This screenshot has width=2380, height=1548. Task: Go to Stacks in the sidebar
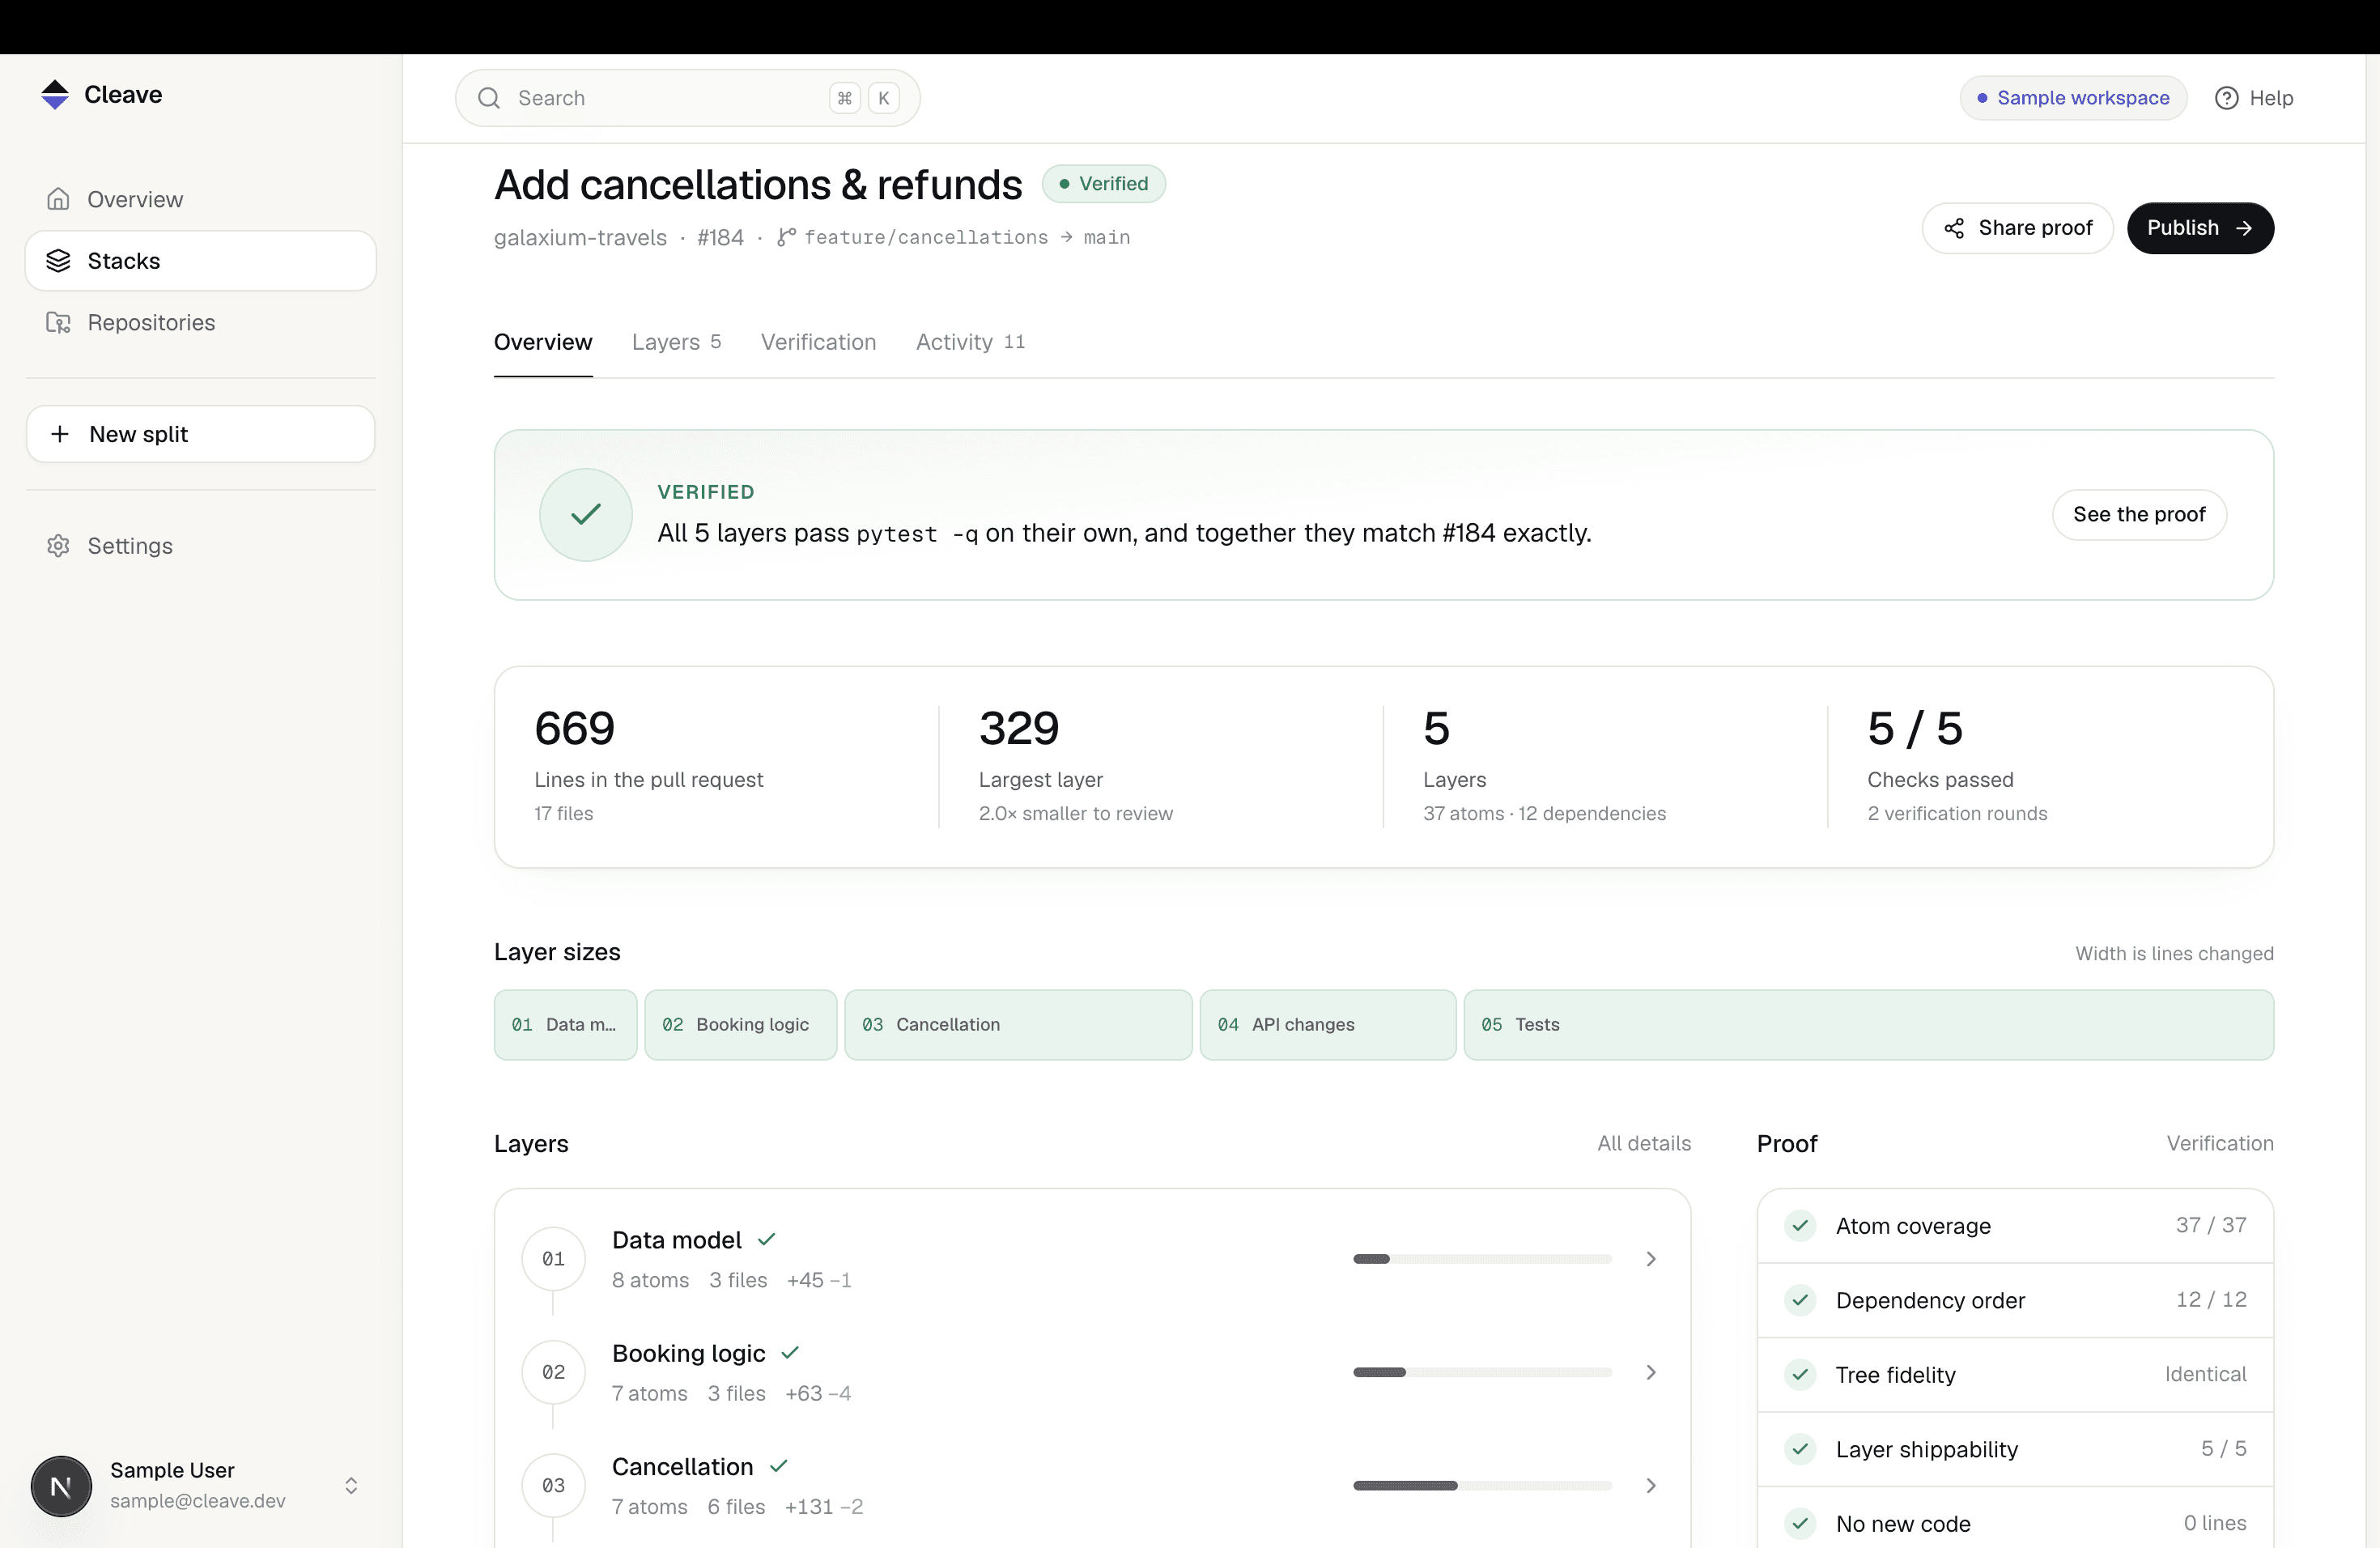pos(201,261)
